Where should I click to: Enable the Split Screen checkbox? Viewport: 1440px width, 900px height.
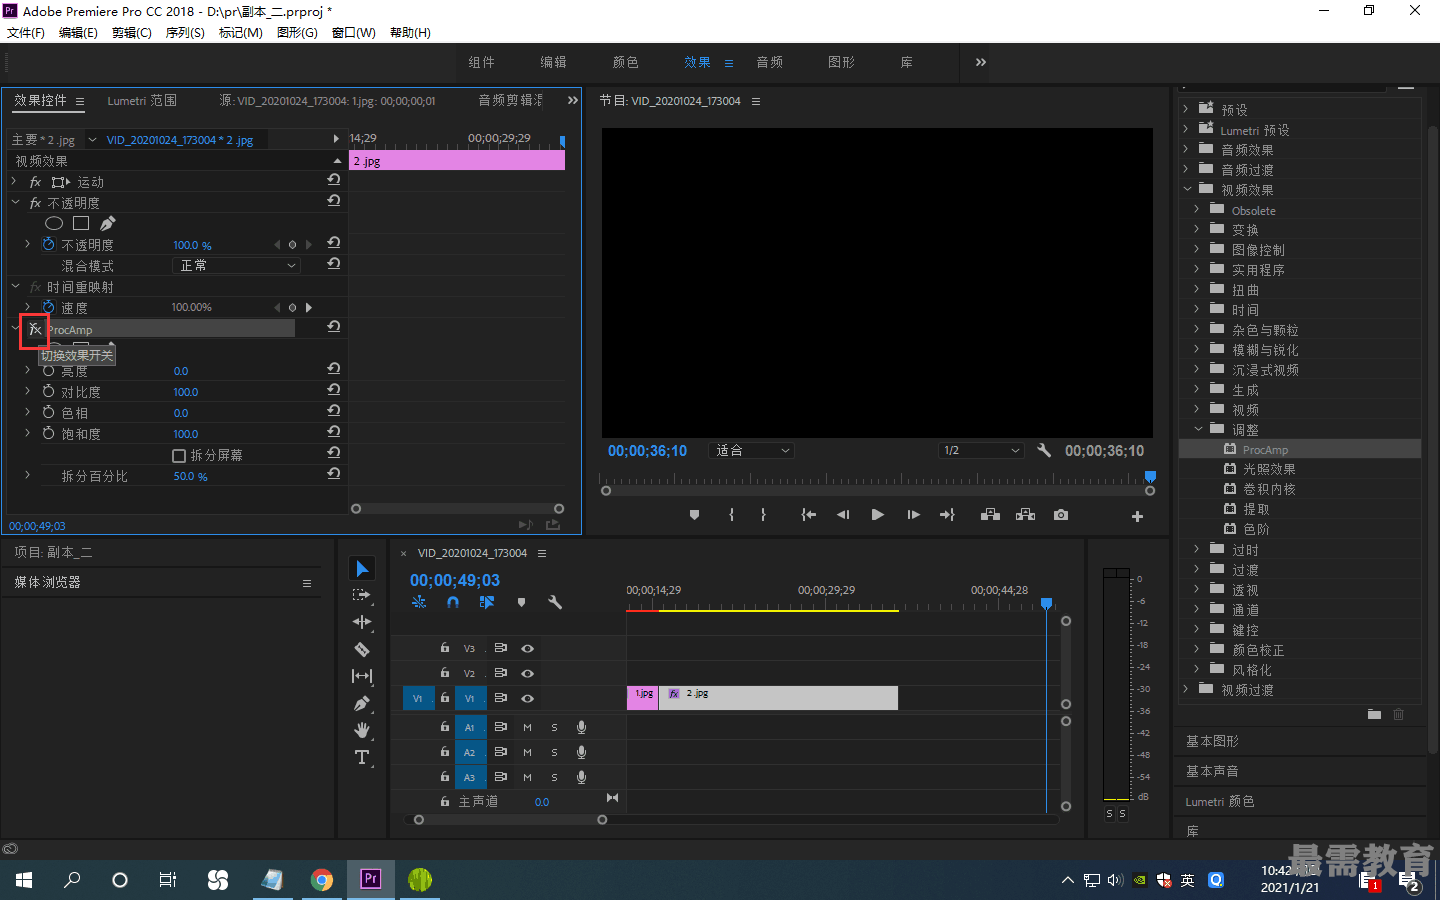click(179, 456)
